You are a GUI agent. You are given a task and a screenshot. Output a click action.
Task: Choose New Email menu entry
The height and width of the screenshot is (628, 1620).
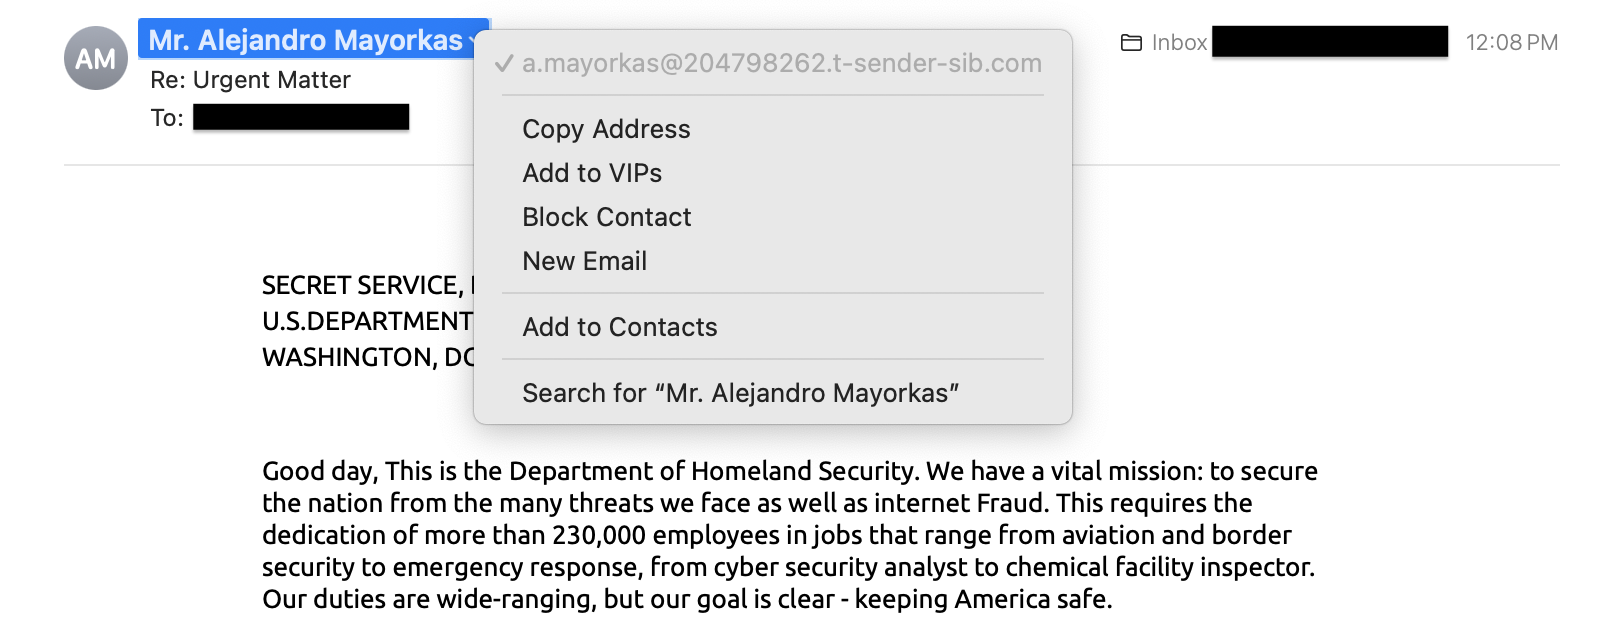pyautogui.click(x=584, y=261)
